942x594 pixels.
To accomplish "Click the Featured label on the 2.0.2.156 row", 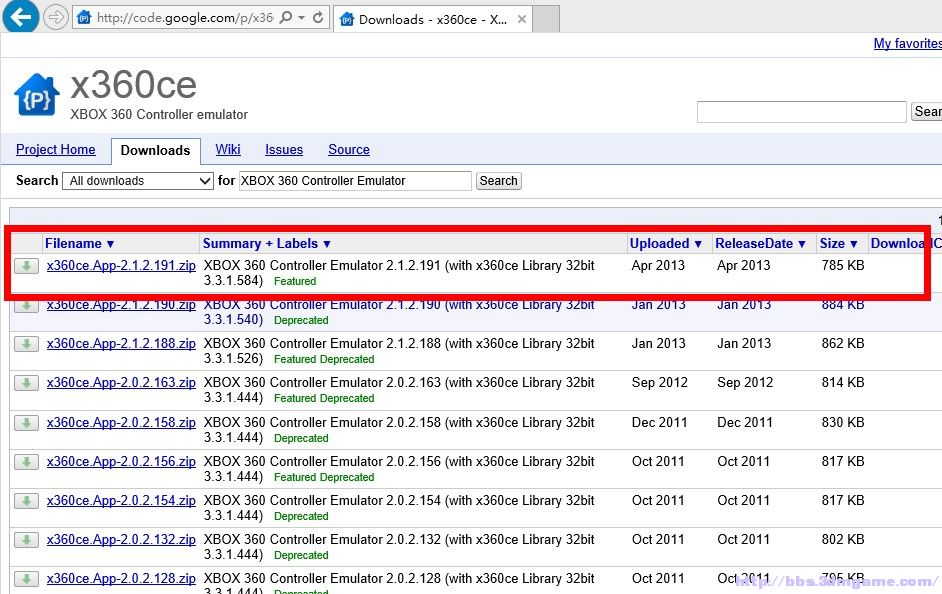I will pyautogui.click(x=295, y=477).
